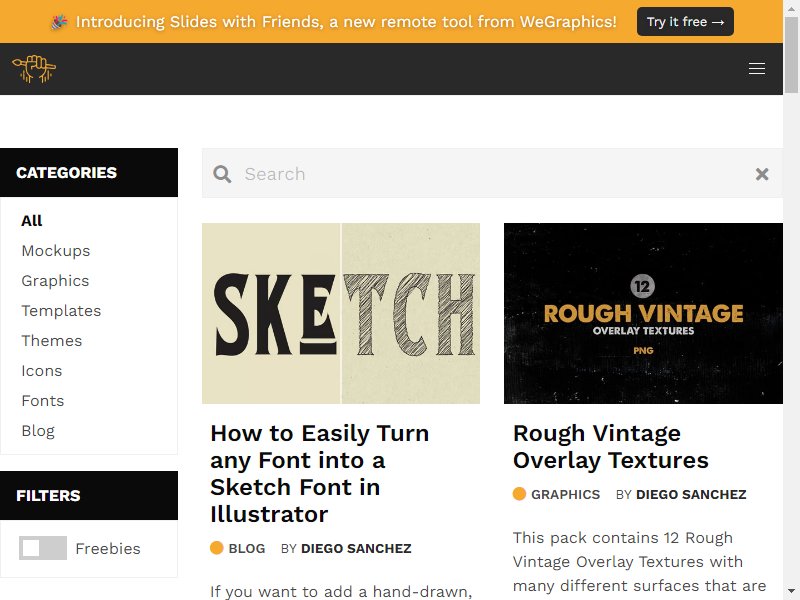Select the All category
Image resolution: width=800 pixels, height=600 pixels.
pos(32,220)
